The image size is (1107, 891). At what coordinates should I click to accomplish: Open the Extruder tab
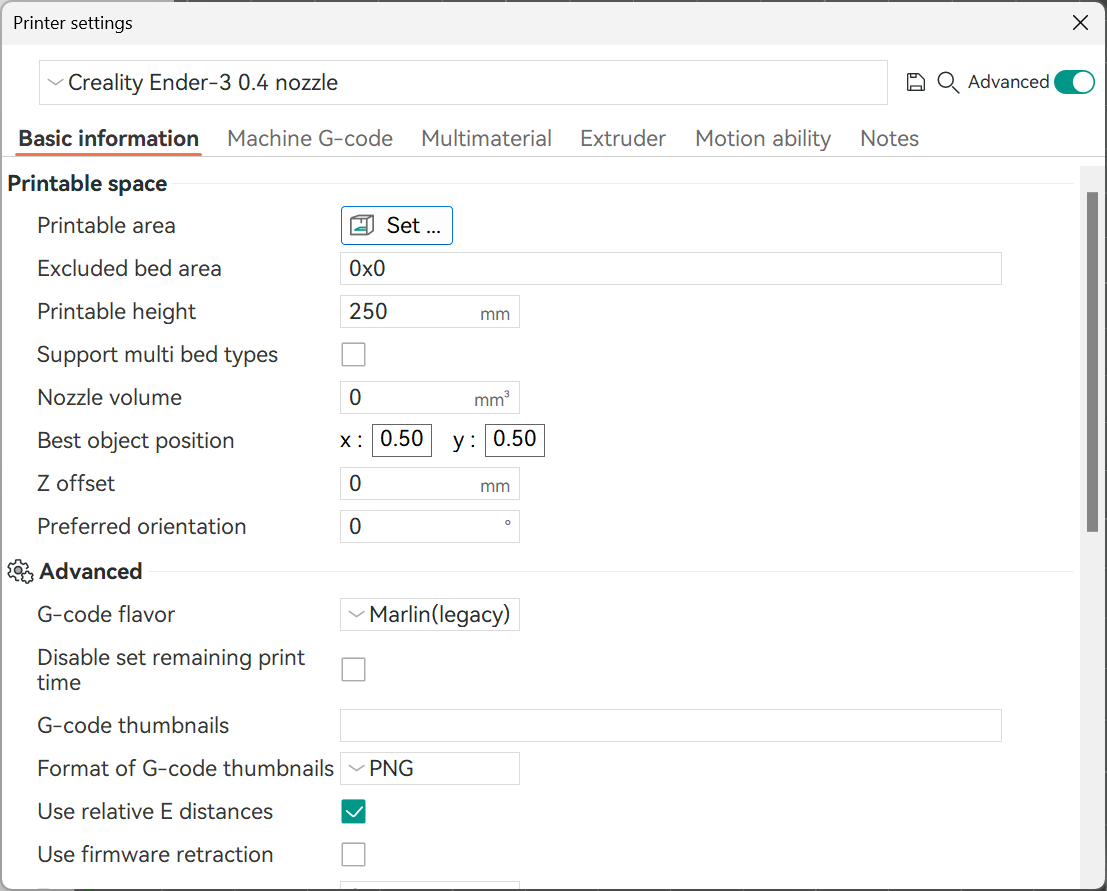[623, 138]
